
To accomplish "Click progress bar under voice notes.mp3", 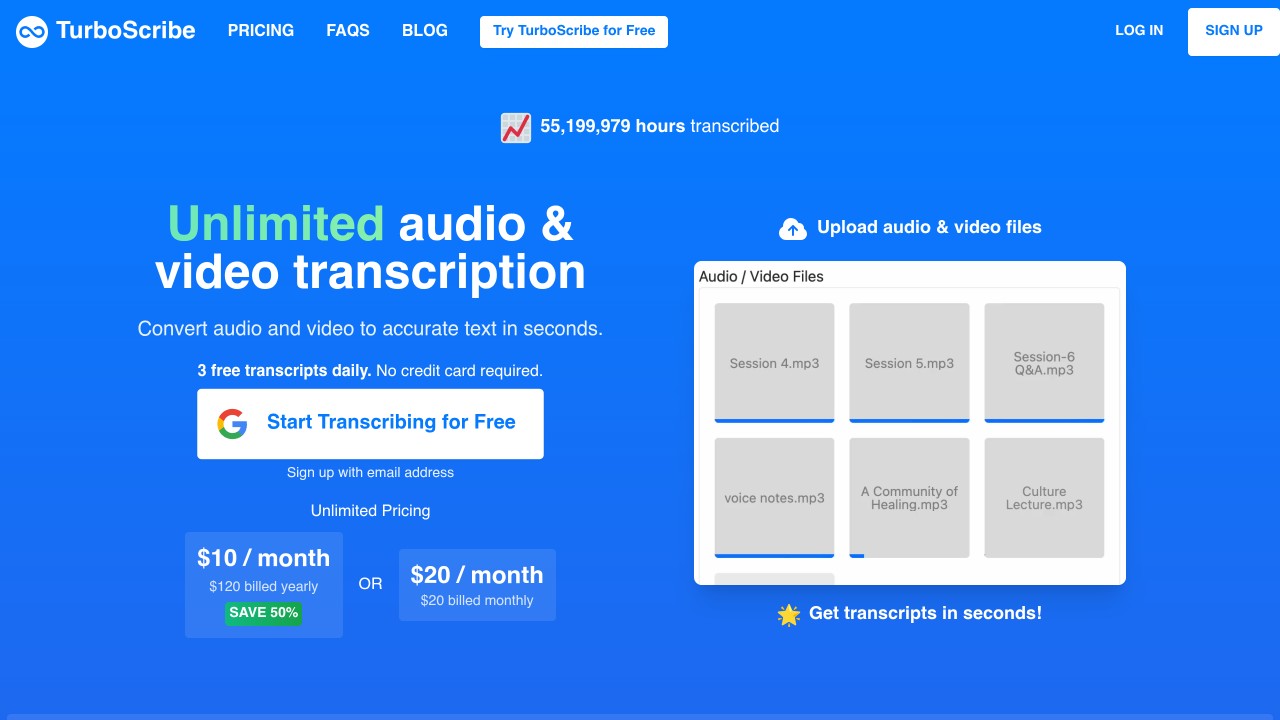I will pyautogui.click(x=774, y=556).
